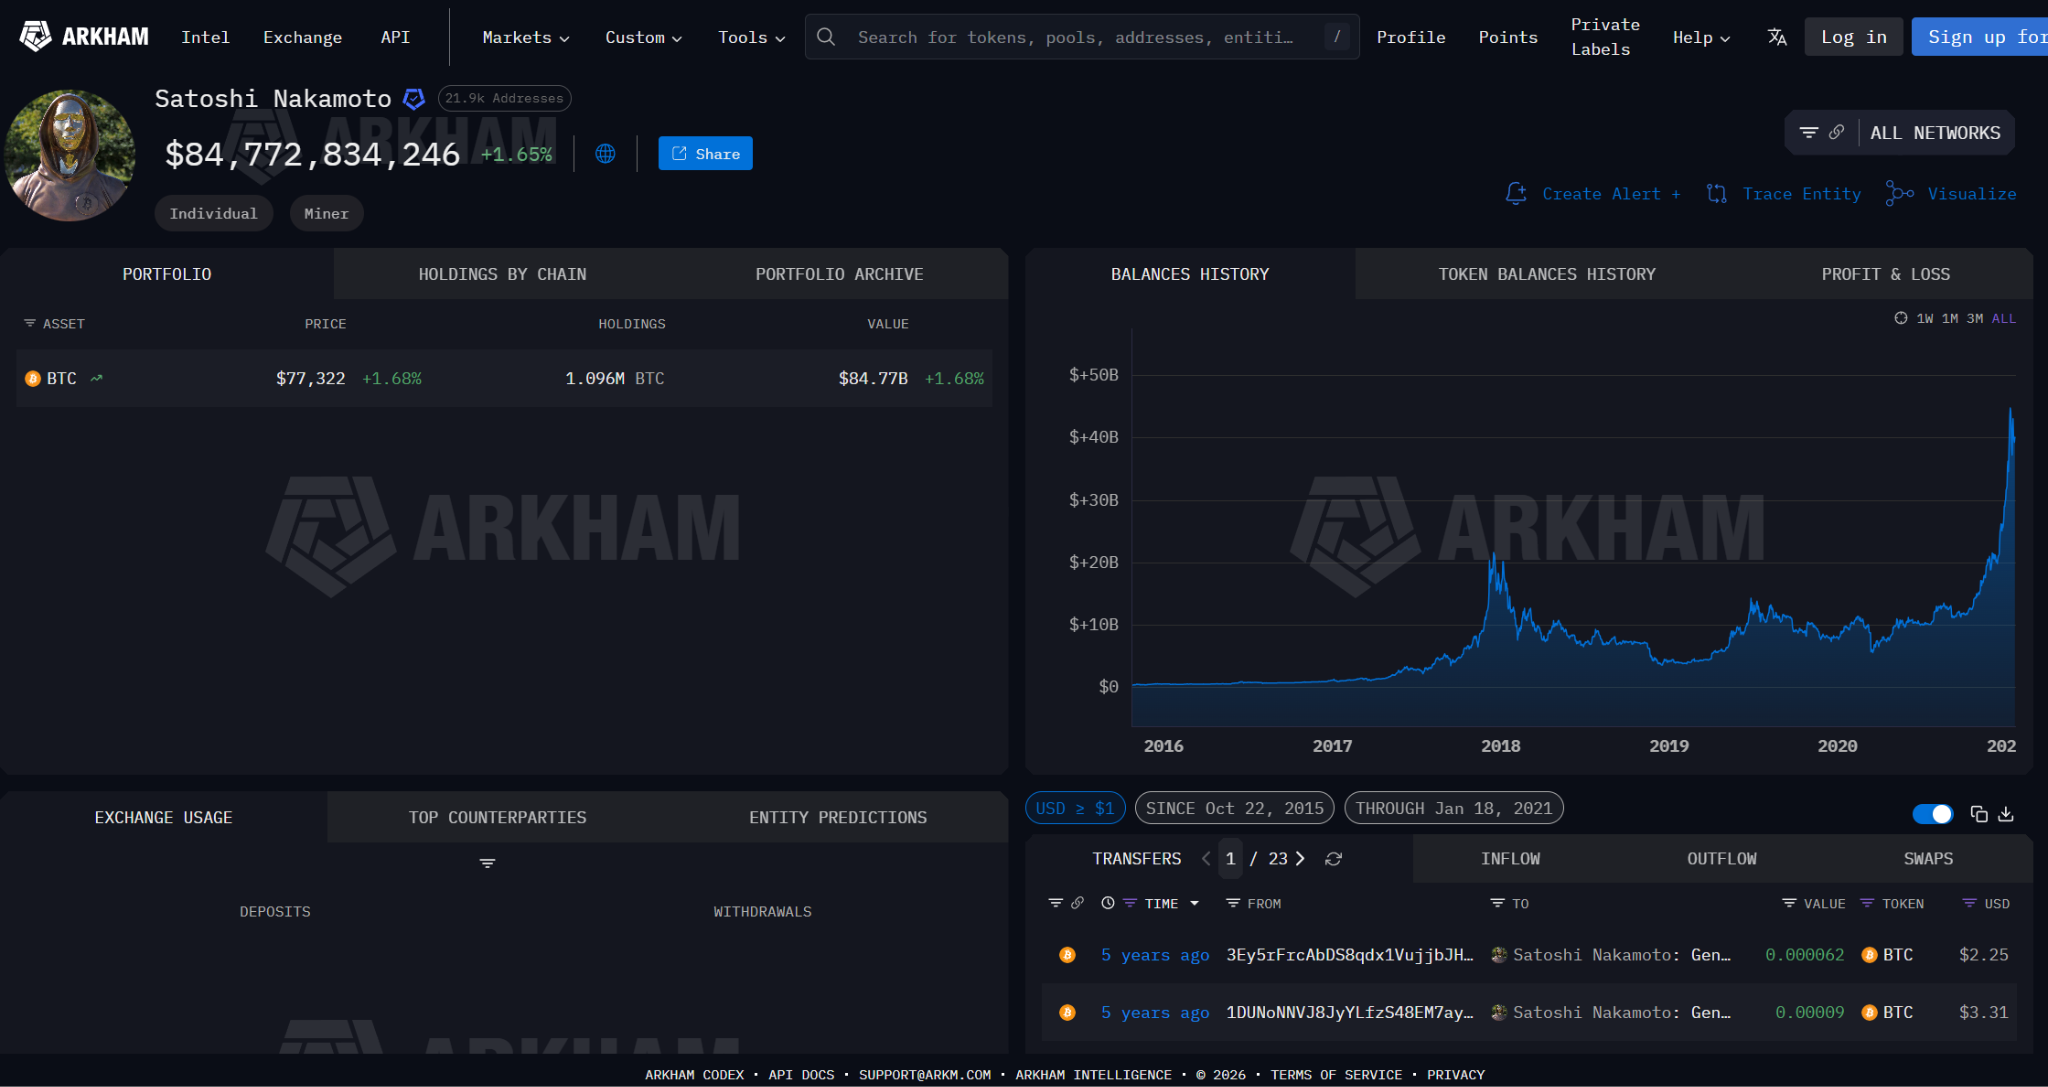This screenshot has width=2048, height=1087.
Task: Click the THROUGH Jan 18, 2021 filter chip
Action: [x=1453, y=808]
